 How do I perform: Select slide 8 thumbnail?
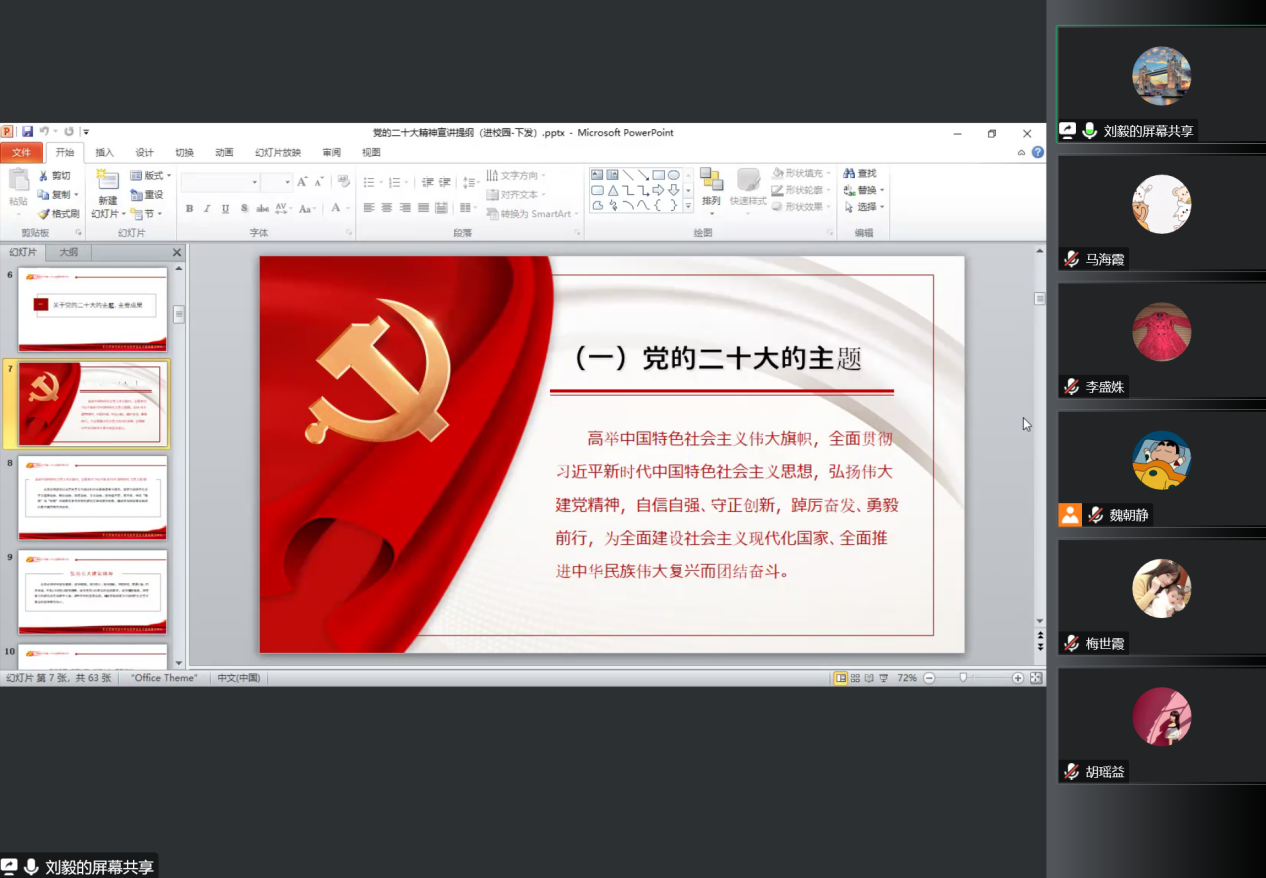coord(93,498)
